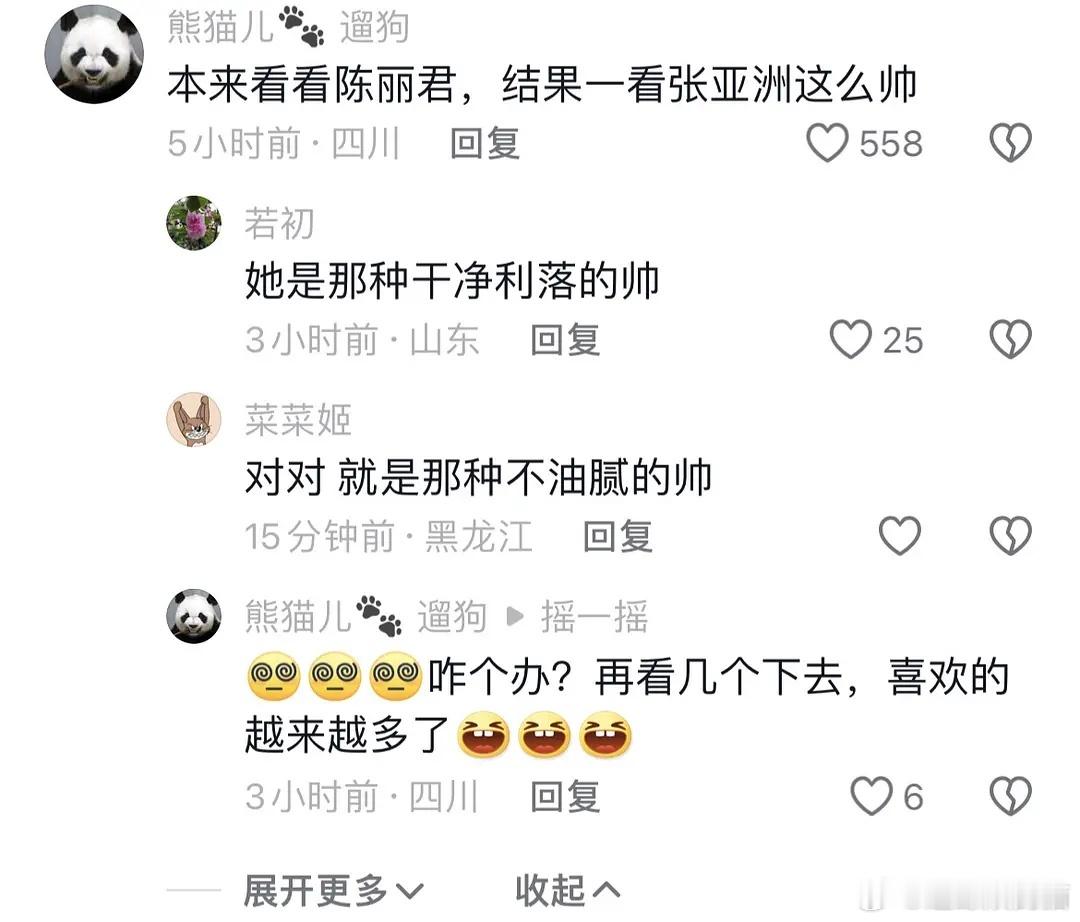Reply to 菜菜姬's 15分钟前 comment
Viewport: 1080px width, 922px height.
tap(618, 536)
